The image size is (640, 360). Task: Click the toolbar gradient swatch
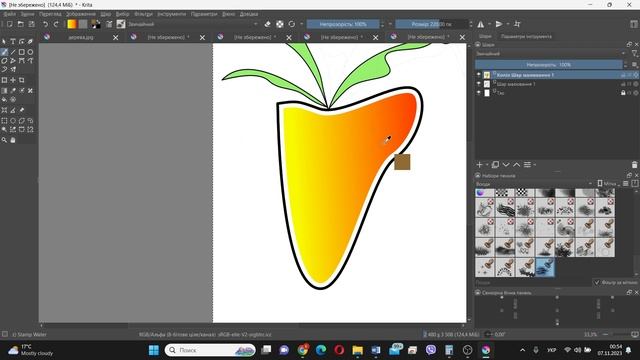72,24
